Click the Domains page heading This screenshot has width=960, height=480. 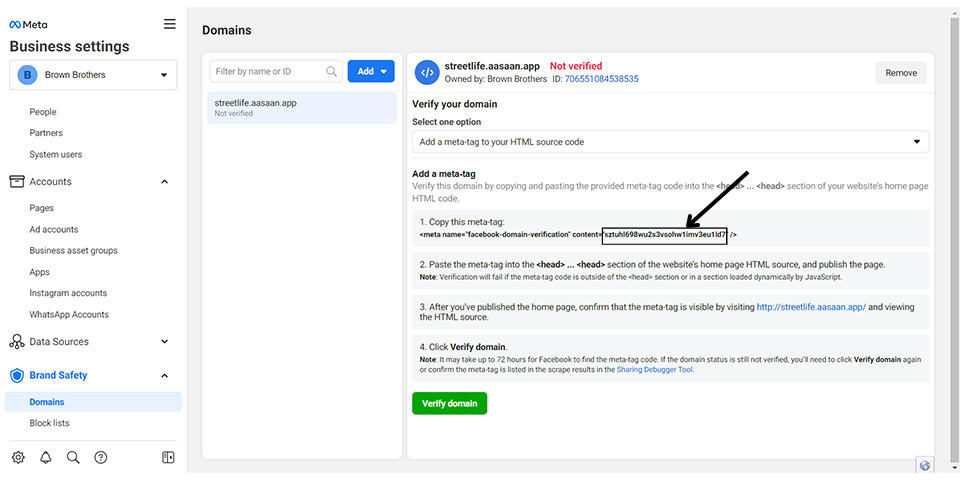coord(227,30)
